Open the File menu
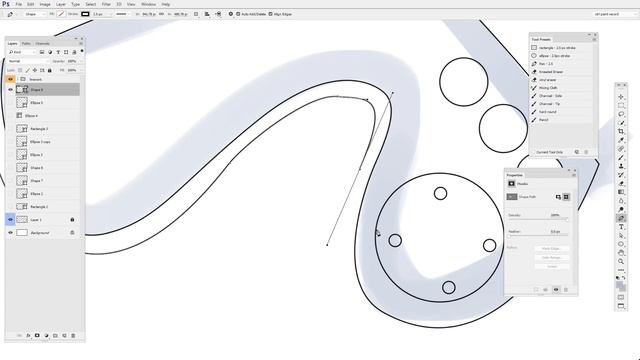This screenshot has height=360, width=640. coord(19,4)
